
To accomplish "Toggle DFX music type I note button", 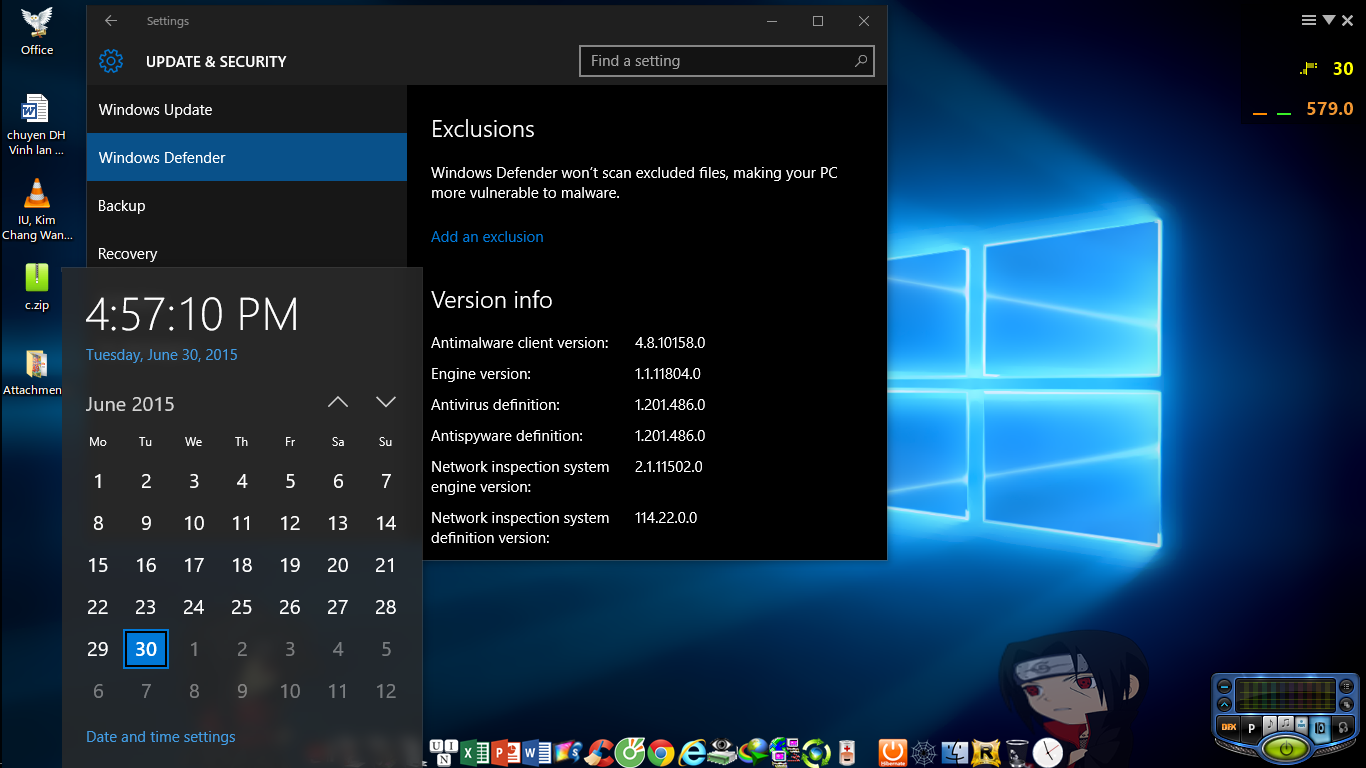I will (x=1270, y=726).
